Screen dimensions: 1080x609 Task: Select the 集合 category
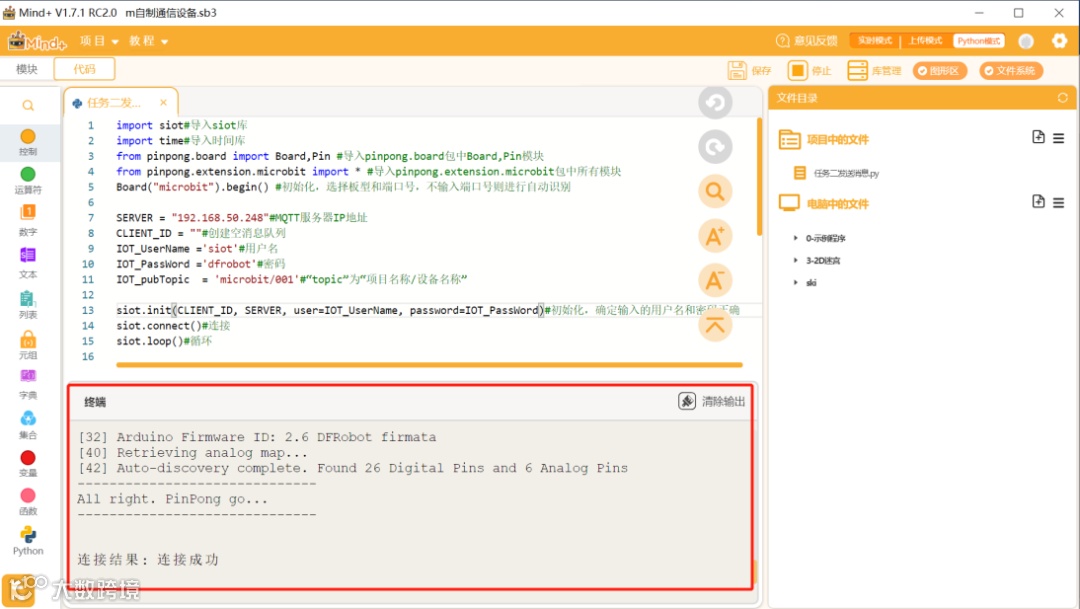pyautogui.click(x=28, y=424)
